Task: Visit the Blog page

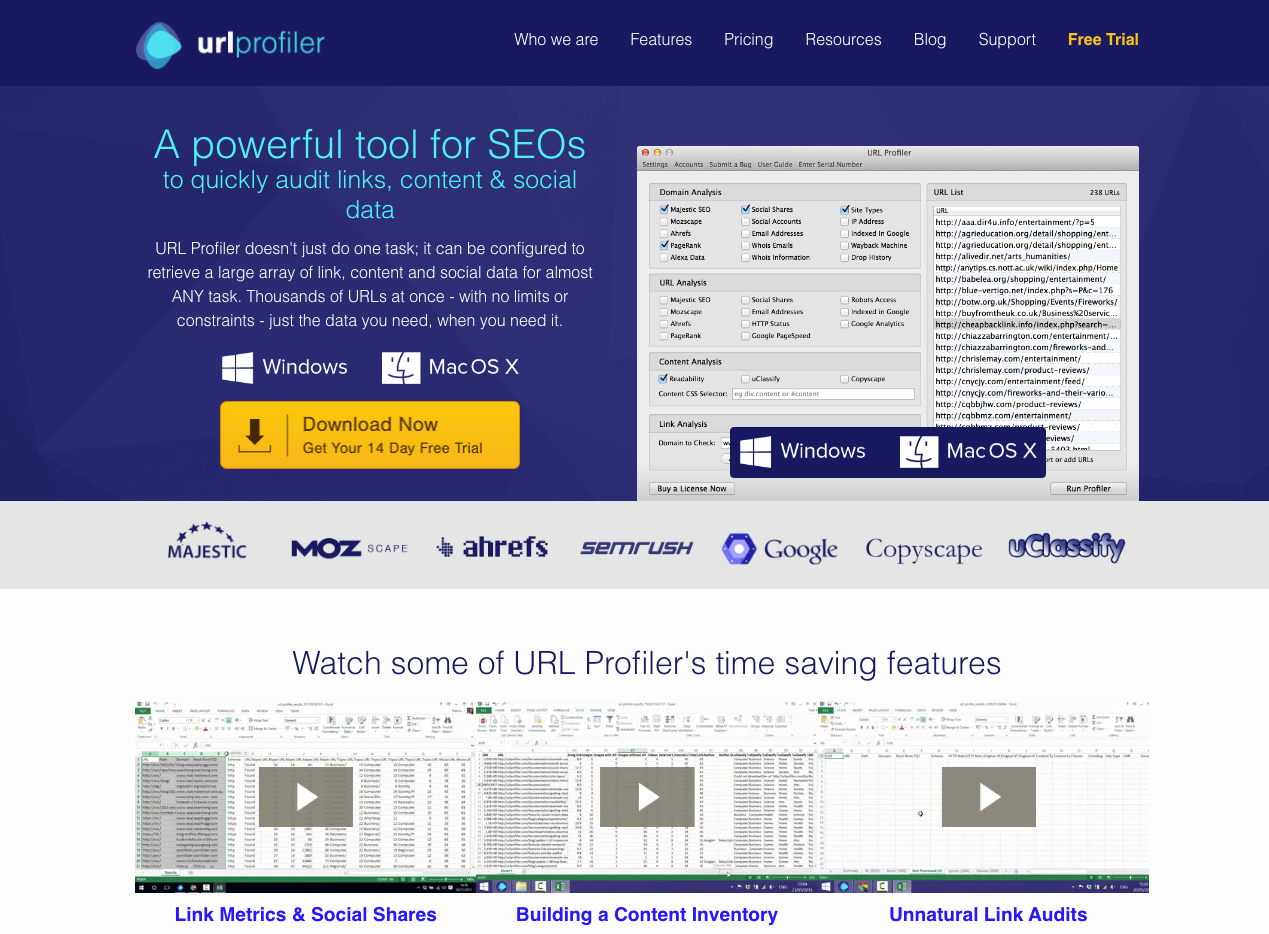Action: pyautogui.click(x=930, y=40)
